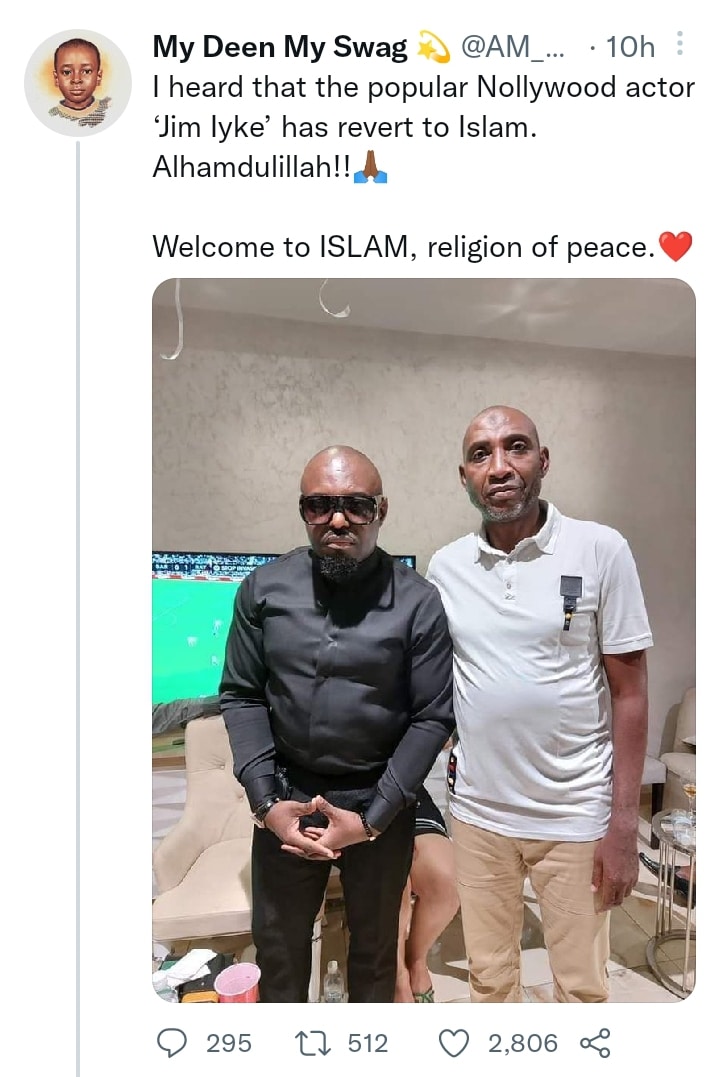Image resolution: width=720 pixels, height=1077 pixels.
Task: Click the vertical thread line under avatar
Action: click(x=77, y=600)
